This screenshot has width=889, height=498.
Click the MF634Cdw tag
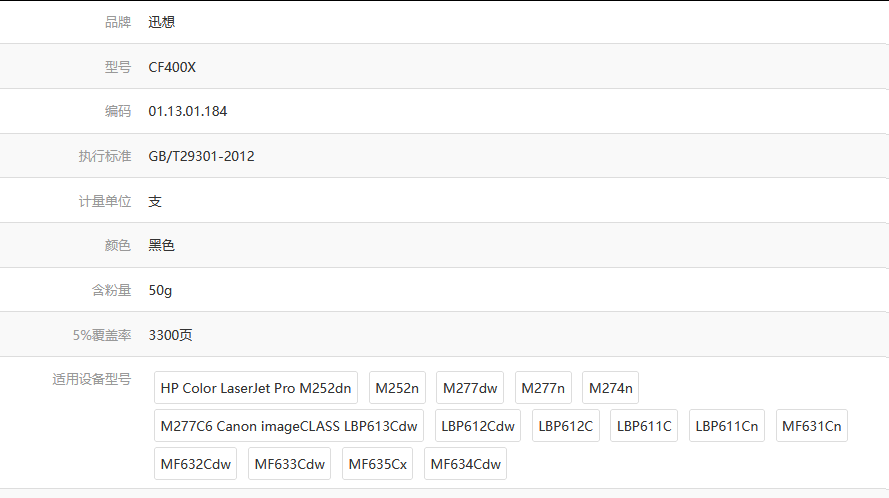[x=465, y=464]
